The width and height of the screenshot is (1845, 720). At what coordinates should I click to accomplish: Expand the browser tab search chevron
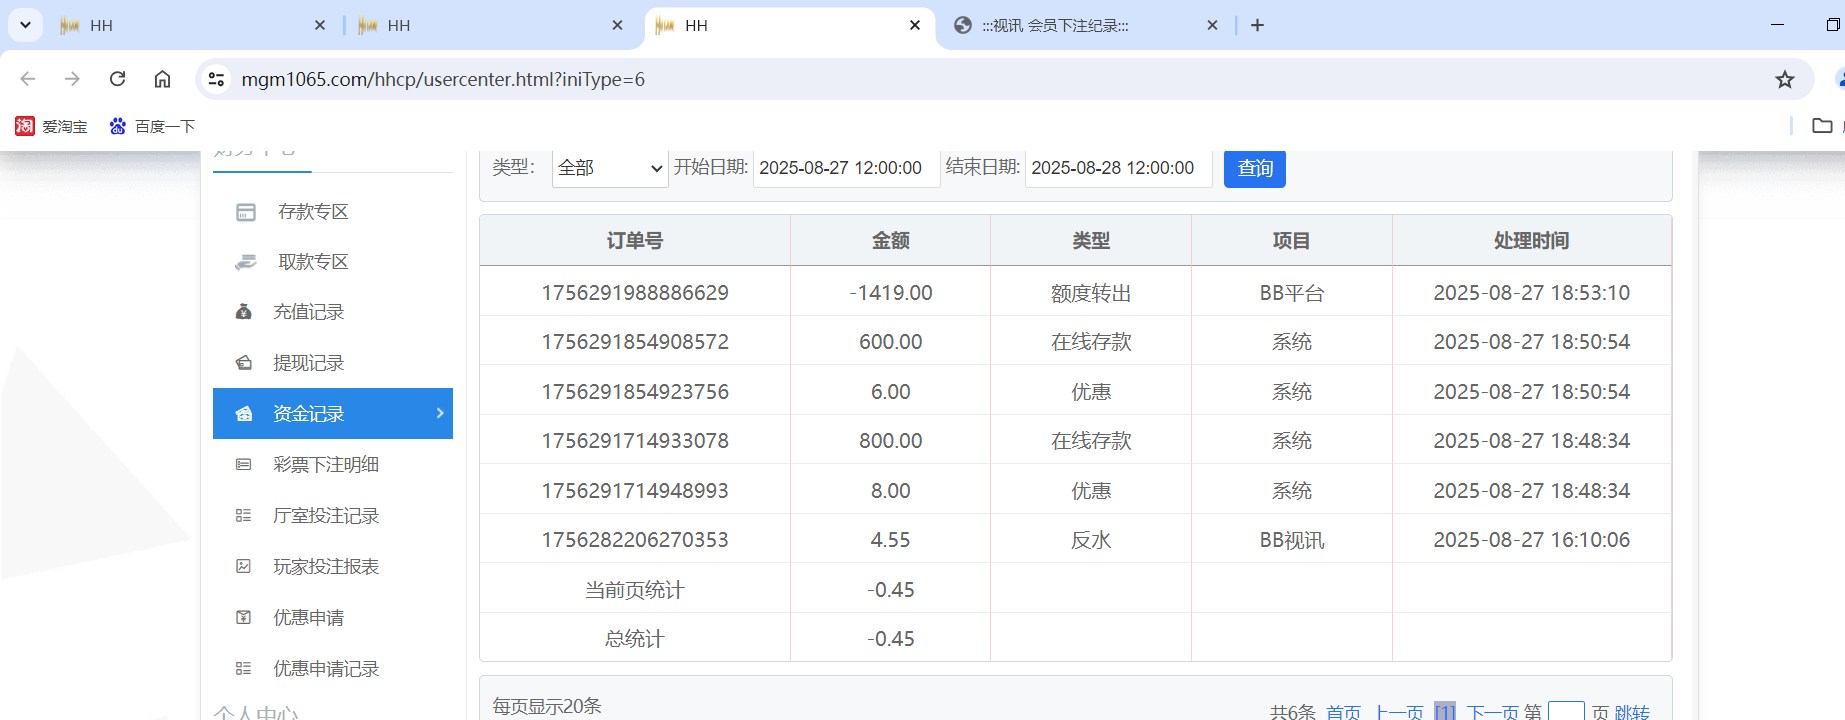(25, 25)
